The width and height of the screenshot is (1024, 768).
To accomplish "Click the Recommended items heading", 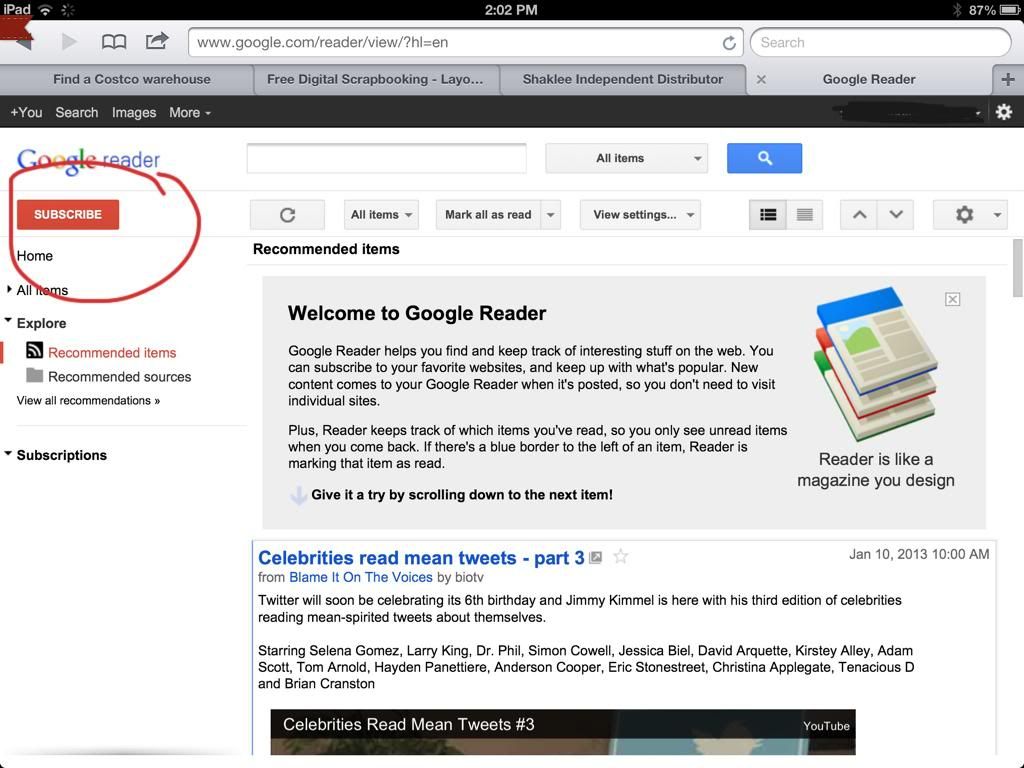I will pyautogui.click(x=326, y=249).
